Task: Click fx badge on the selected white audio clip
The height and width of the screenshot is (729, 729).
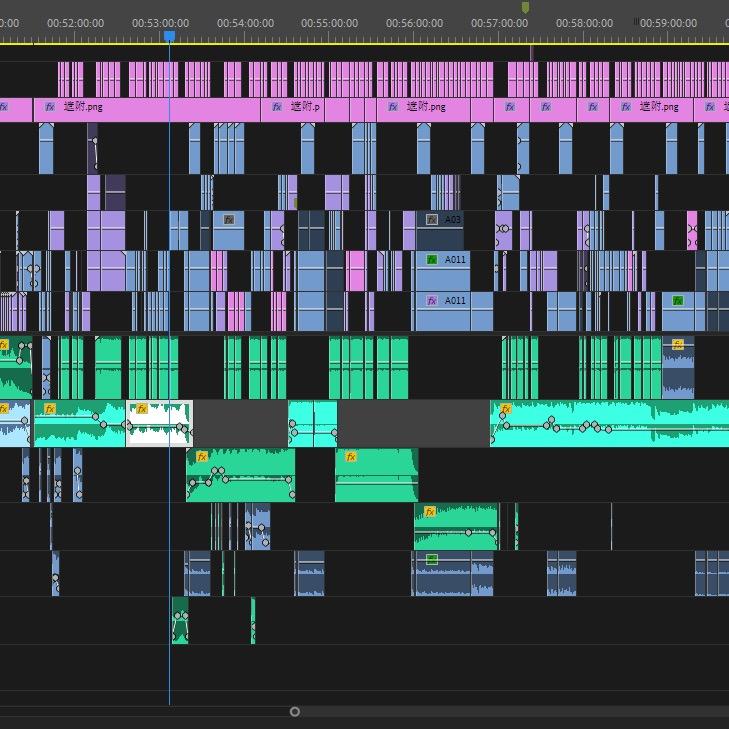Action: click(142, 409)
